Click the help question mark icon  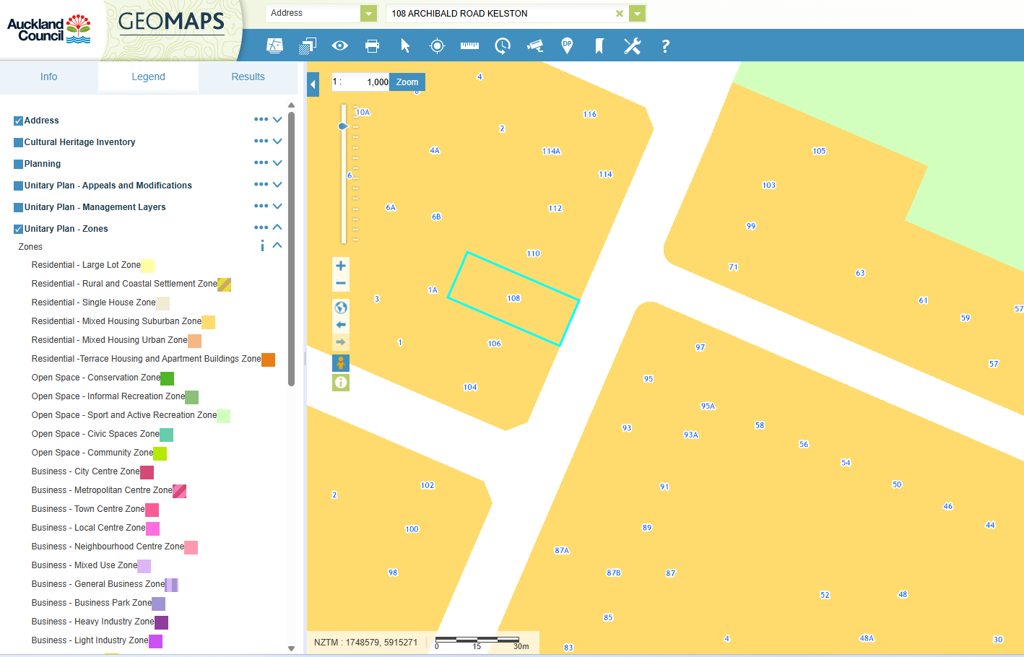tap(665, 46)
